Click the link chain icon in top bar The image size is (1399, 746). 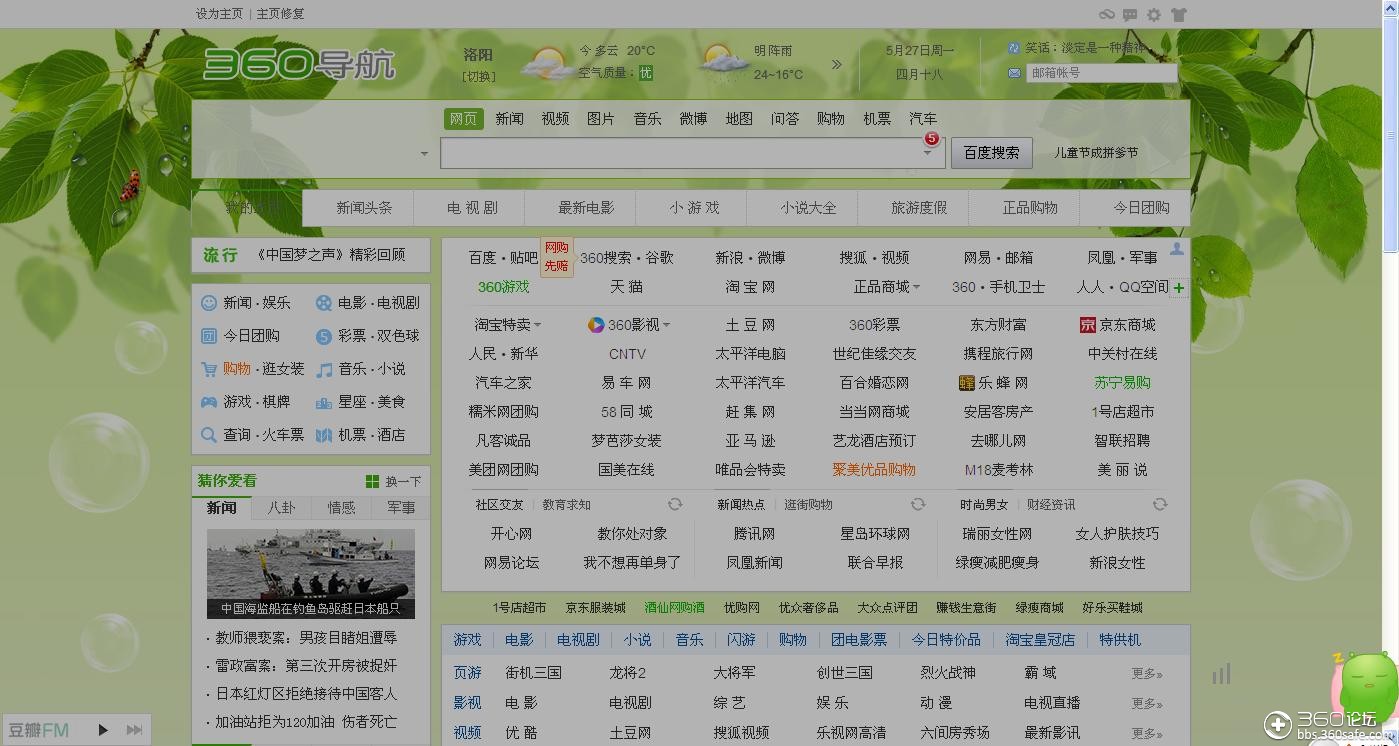pyautogui.click(x=1106, y=14)
